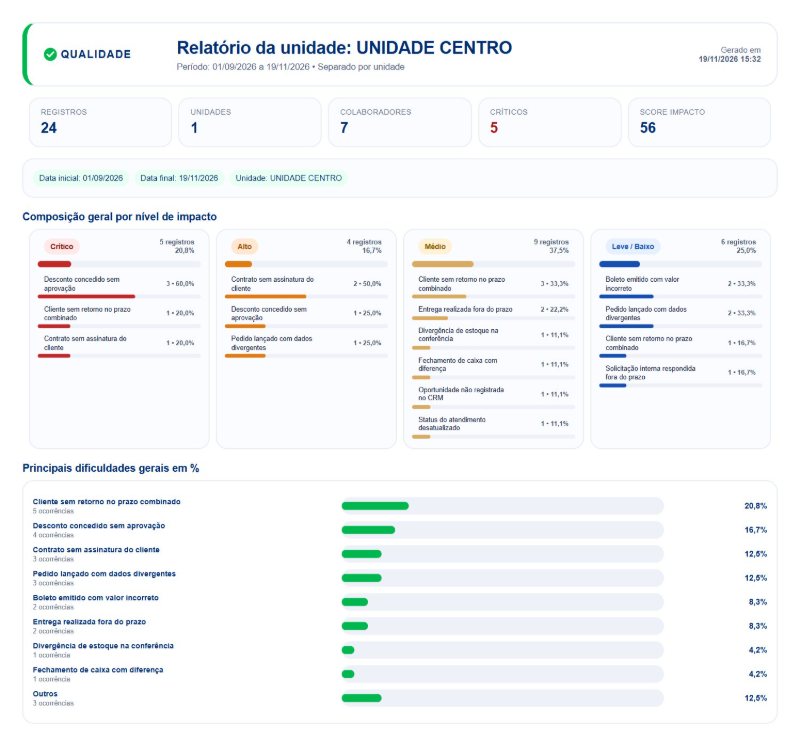The image size is (800, 738).
Task: Click the Crítico card's red top progress bar
Action: [x=55, y=264]
